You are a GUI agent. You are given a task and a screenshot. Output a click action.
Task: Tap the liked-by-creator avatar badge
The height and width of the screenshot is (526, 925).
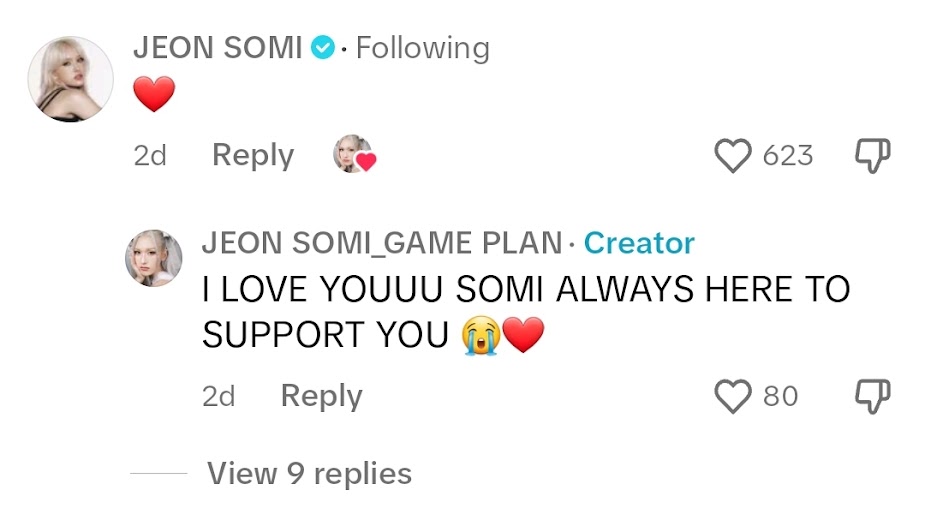(x=354, y=155)
